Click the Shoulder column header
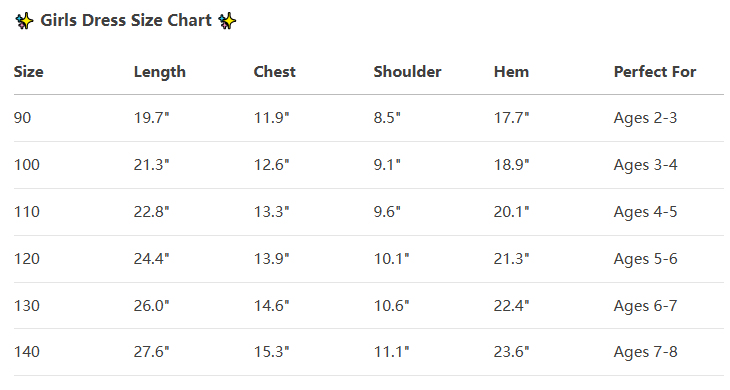Viewport: 730px width, 390px height. [407, 72]
